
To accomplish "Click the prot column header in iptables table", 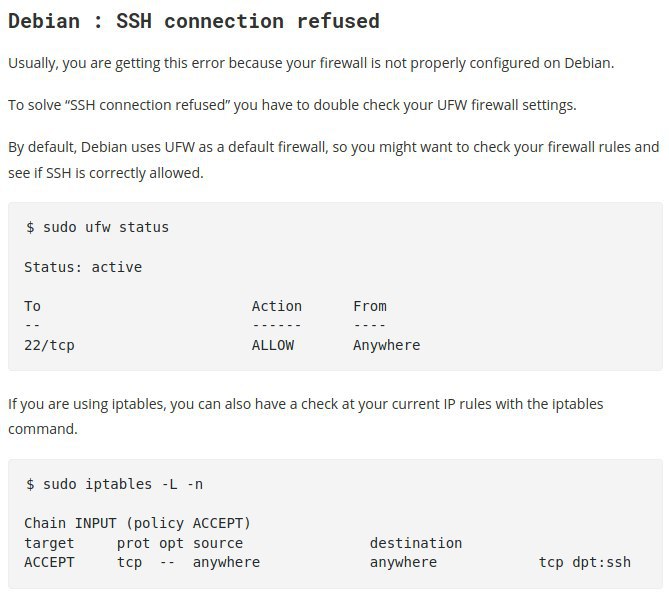I will click(x=133, y=543).
